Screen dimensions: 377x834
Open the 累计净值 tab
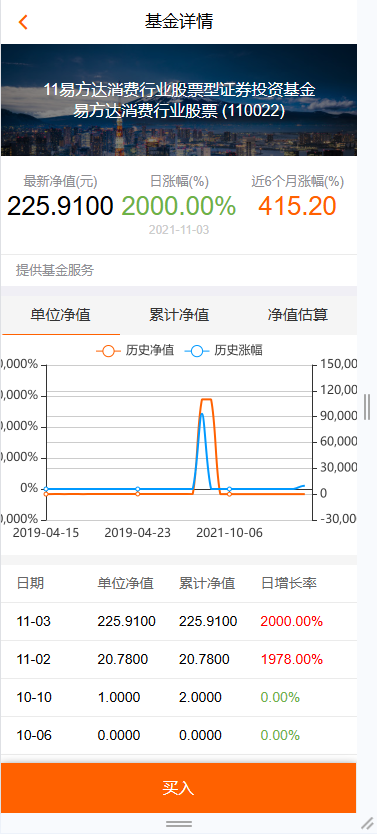click(x=179, y=315)
